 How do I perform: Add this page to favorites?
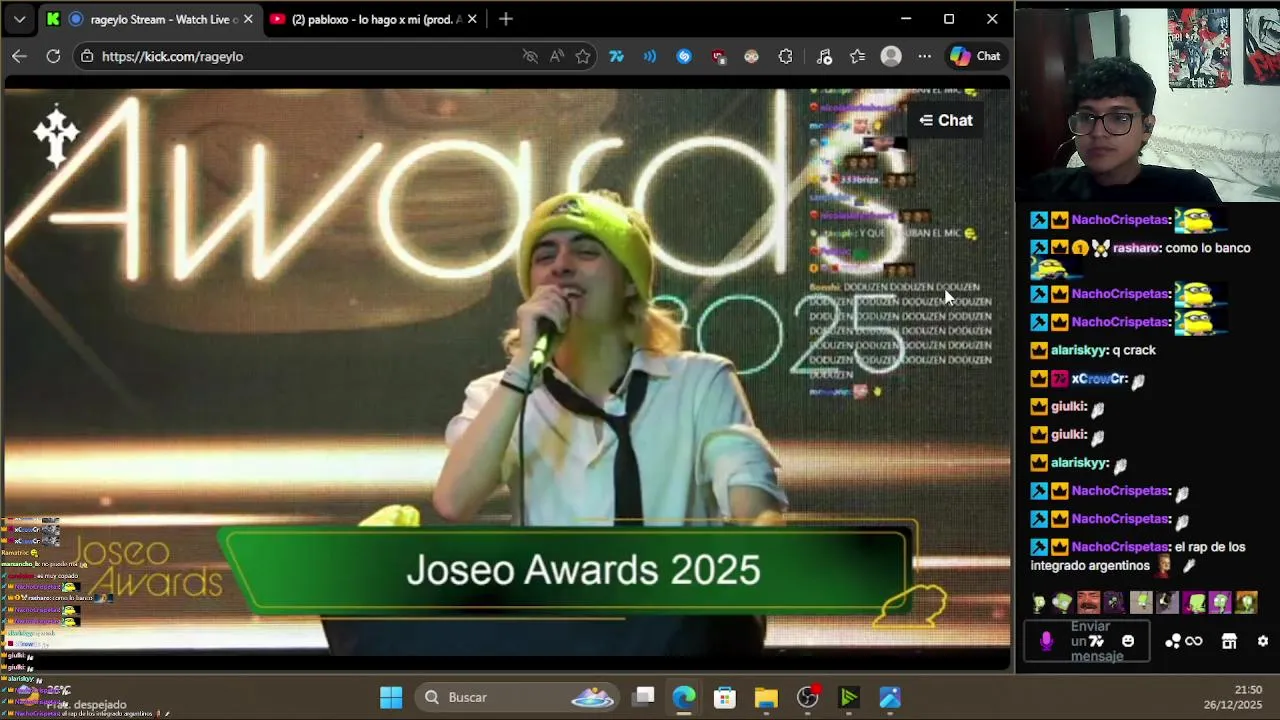pyautogui.click(x=583, y=56)
